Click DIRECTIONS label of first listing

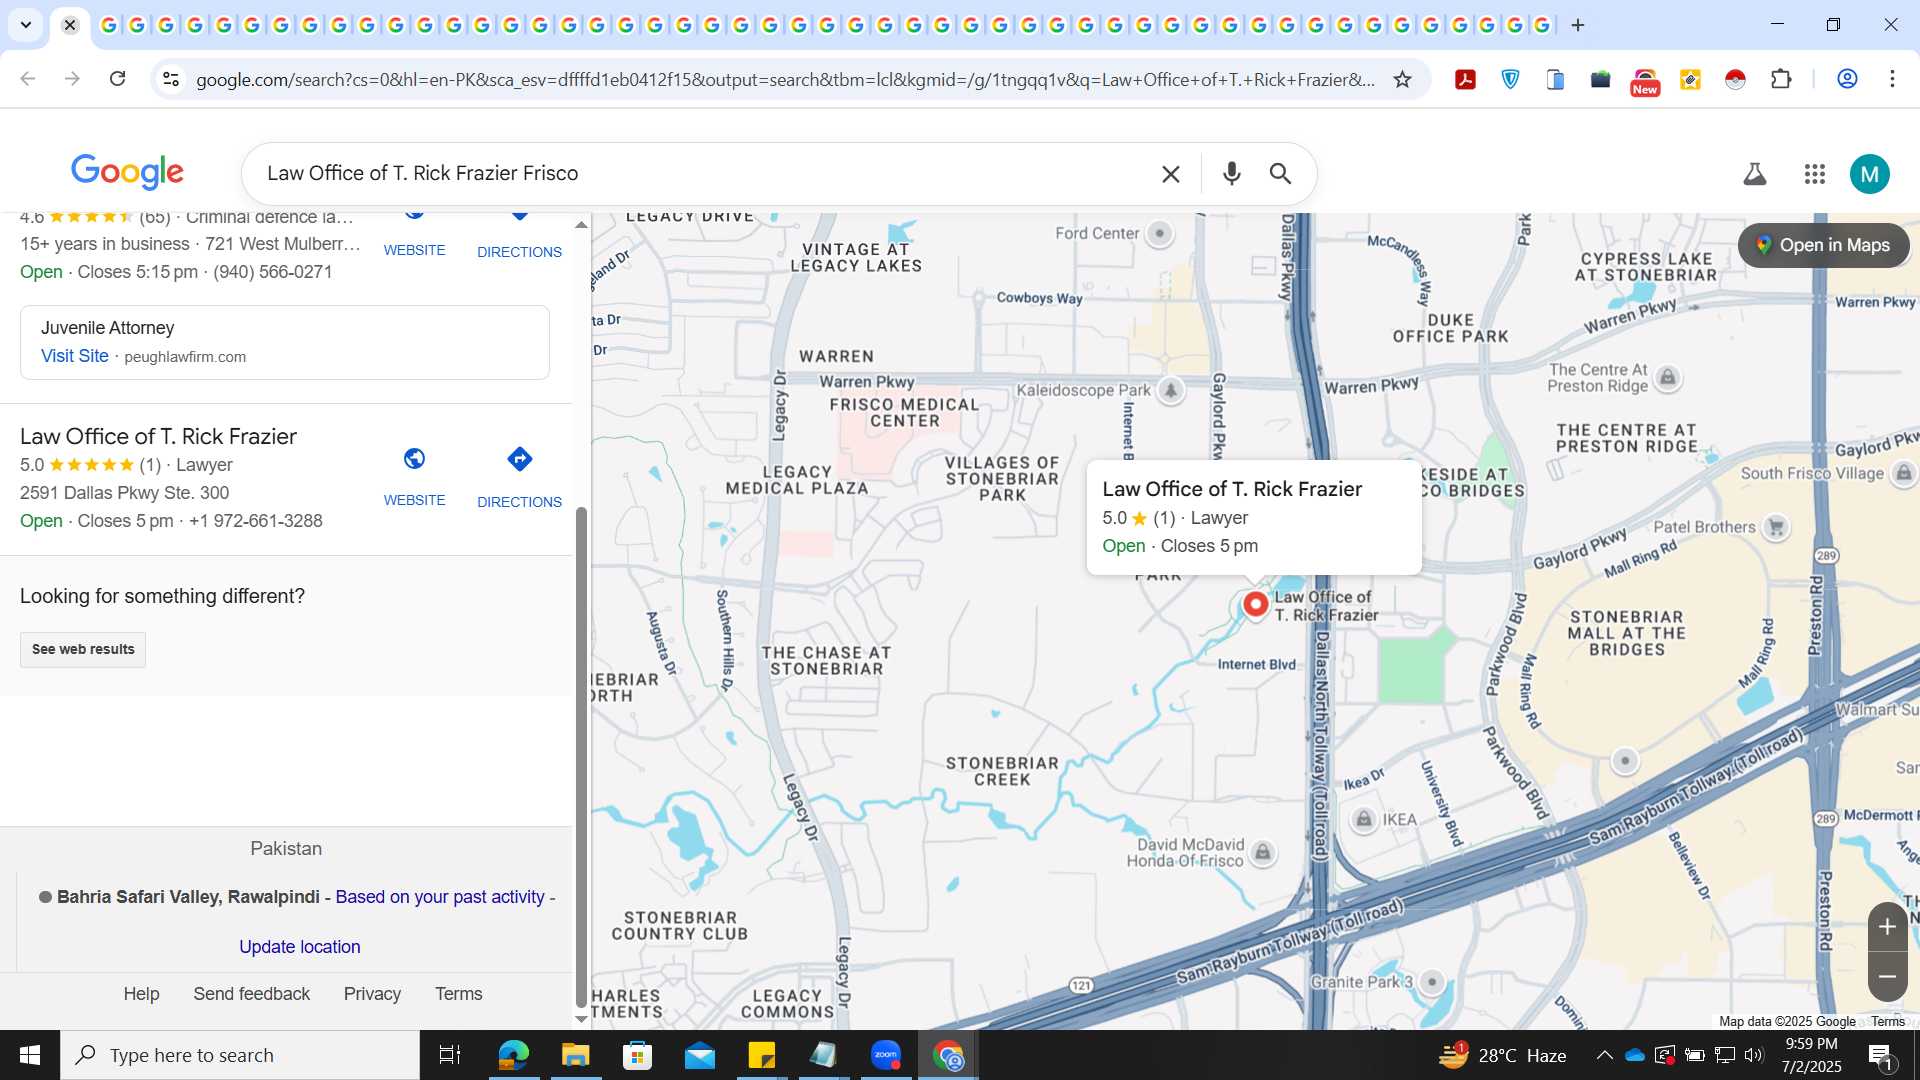(x=519, y=252)
